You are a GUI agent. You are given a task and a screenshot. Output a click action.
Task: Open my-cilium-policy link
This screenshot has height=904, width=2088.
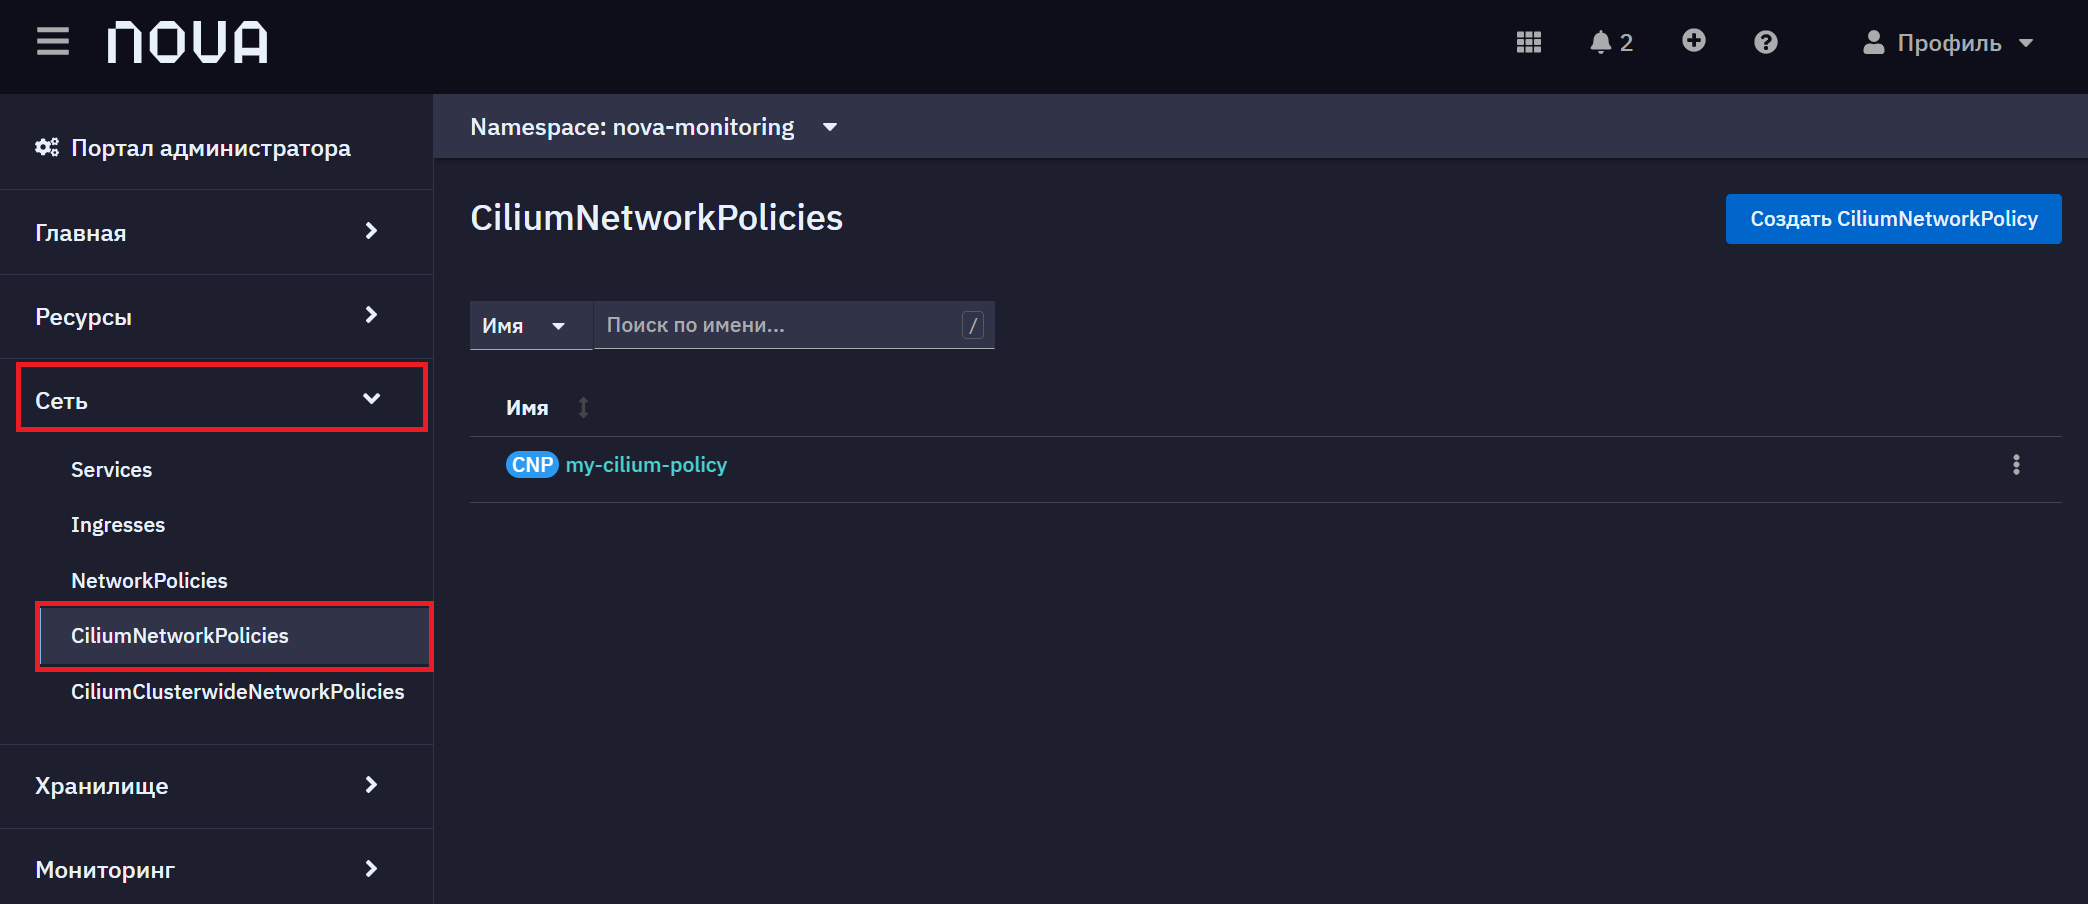pos(646,465)
